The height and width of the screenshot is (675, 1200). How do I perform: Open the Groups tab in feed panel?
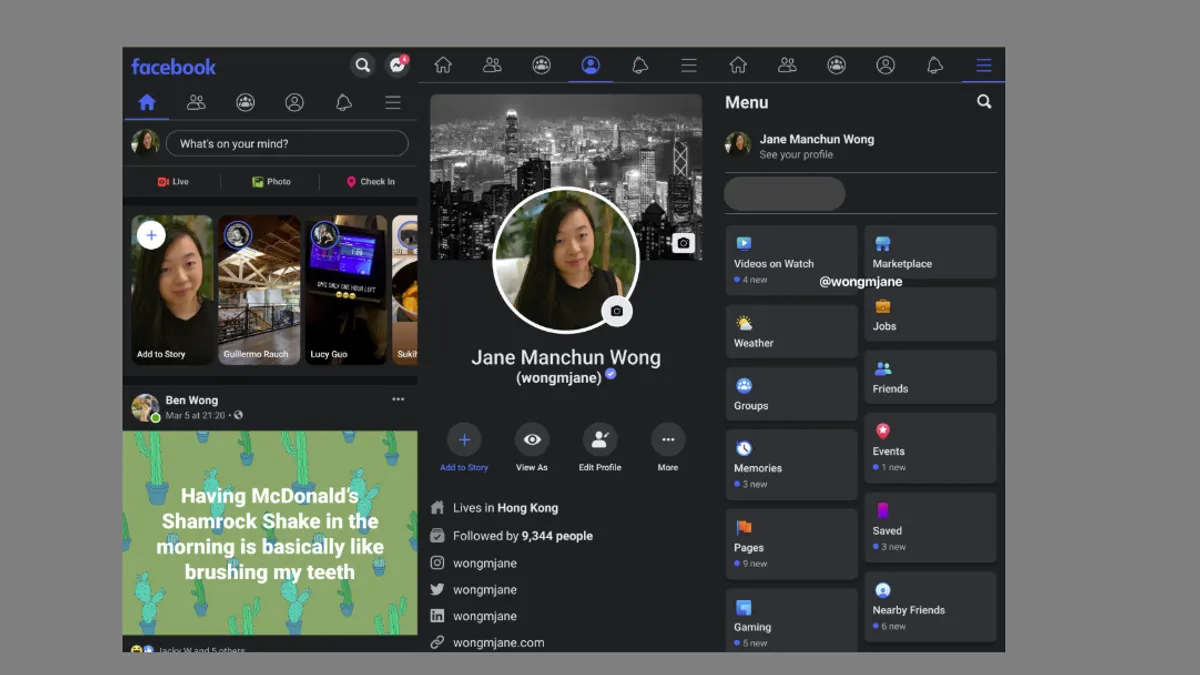245,102
